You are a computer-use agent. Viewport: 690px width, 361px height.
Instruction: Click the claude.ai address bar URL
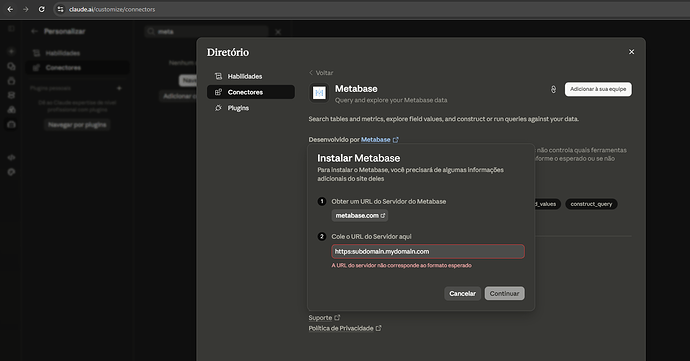point(112,9)
